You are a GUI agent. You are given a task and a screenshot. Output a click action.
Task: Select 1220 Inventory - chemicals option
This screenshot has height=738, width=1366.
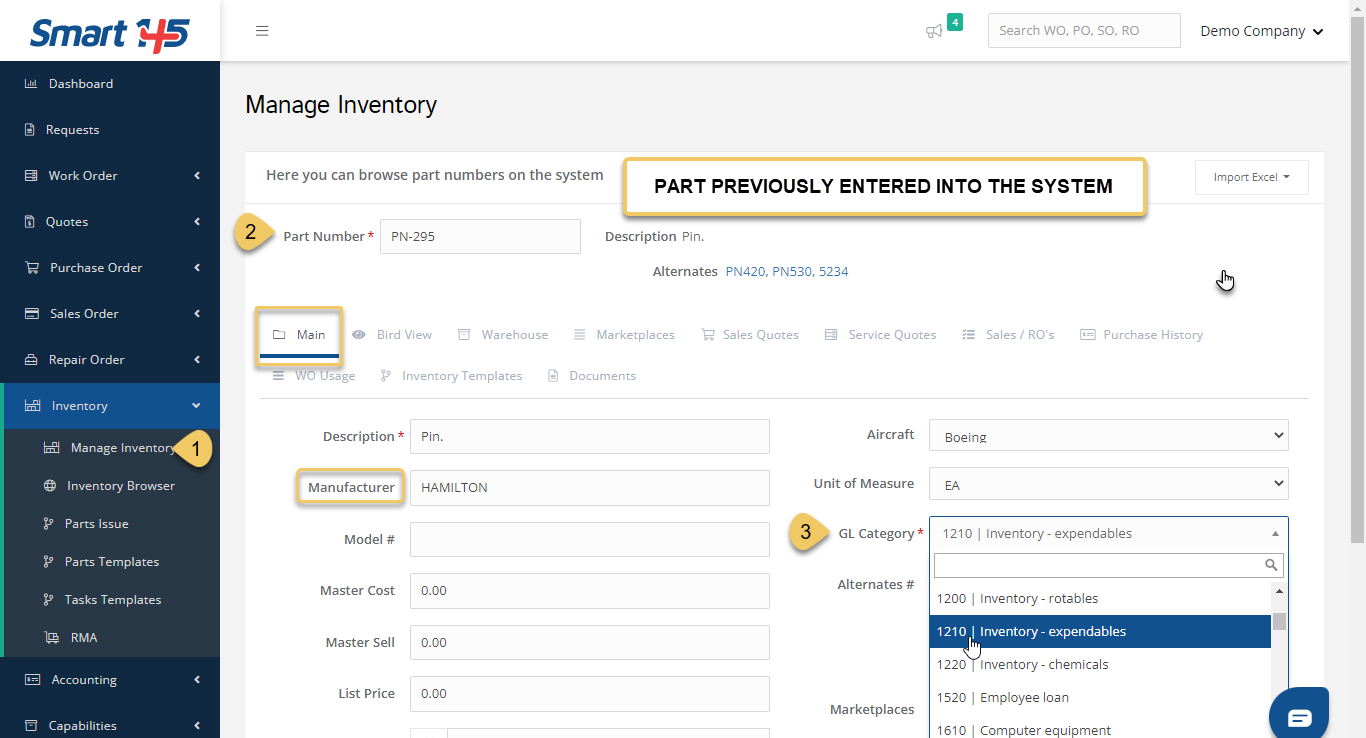pyautogui.click(x=1100, y=665)
